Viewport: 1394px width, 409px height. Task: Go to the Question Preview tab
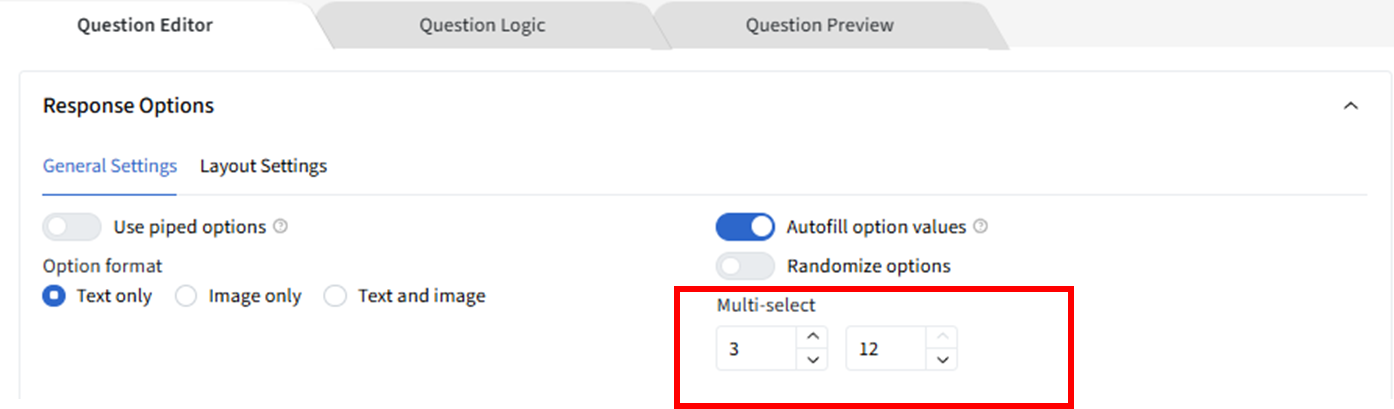coord(819,25)
